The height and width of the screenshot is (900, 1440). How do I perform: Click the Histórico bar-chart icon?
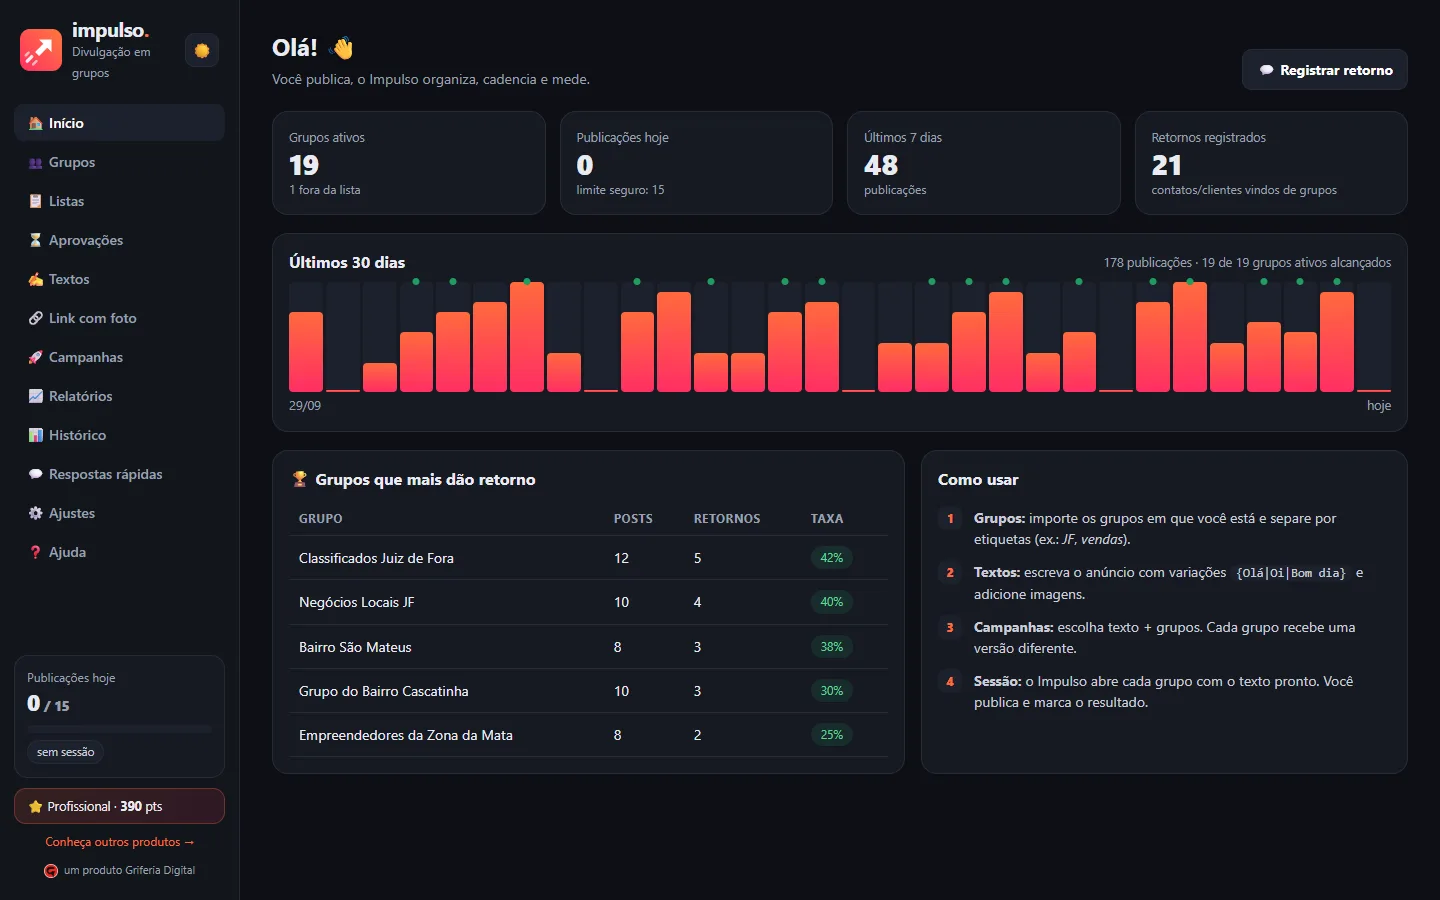pos(36,435)
